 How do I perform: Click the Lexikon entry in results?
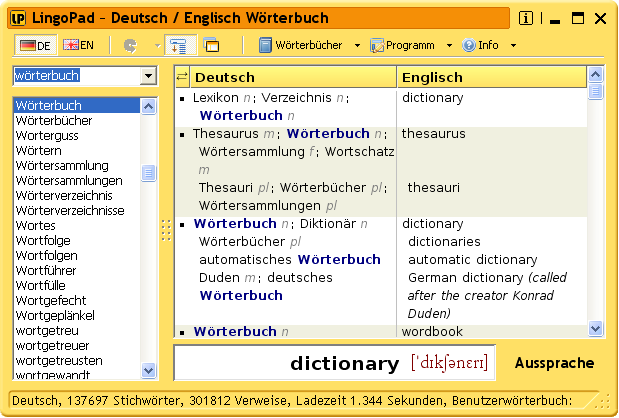point(216,97)
